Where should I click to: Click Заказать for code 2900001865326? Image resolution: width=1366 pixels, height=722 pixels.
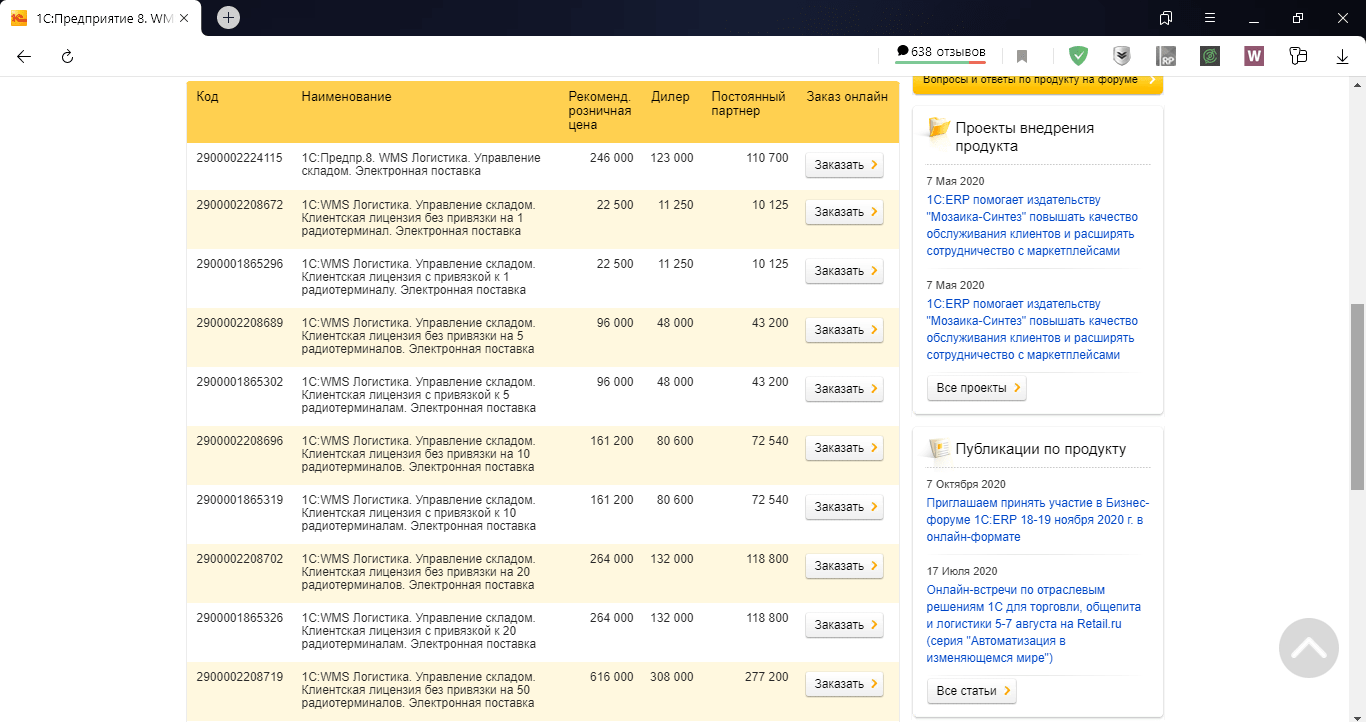pos(844,625)
